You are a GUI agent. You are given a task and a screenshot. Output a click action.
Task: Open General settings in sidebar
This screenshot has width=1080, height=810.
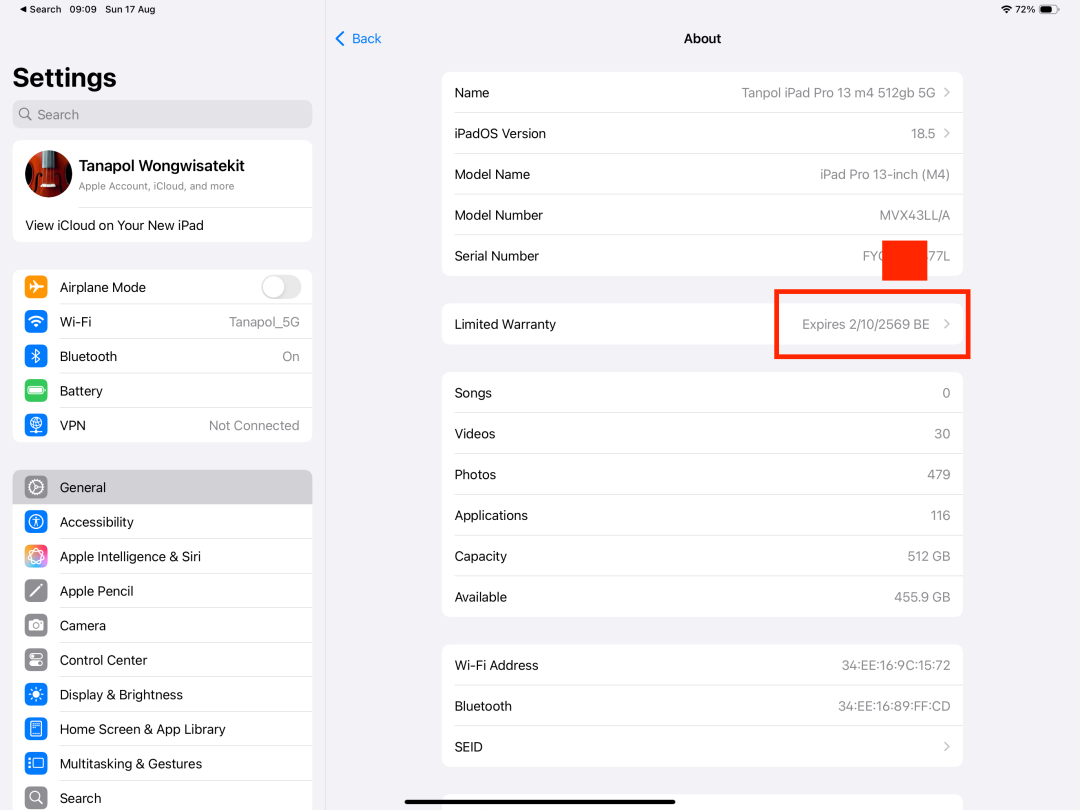[162, 487]
